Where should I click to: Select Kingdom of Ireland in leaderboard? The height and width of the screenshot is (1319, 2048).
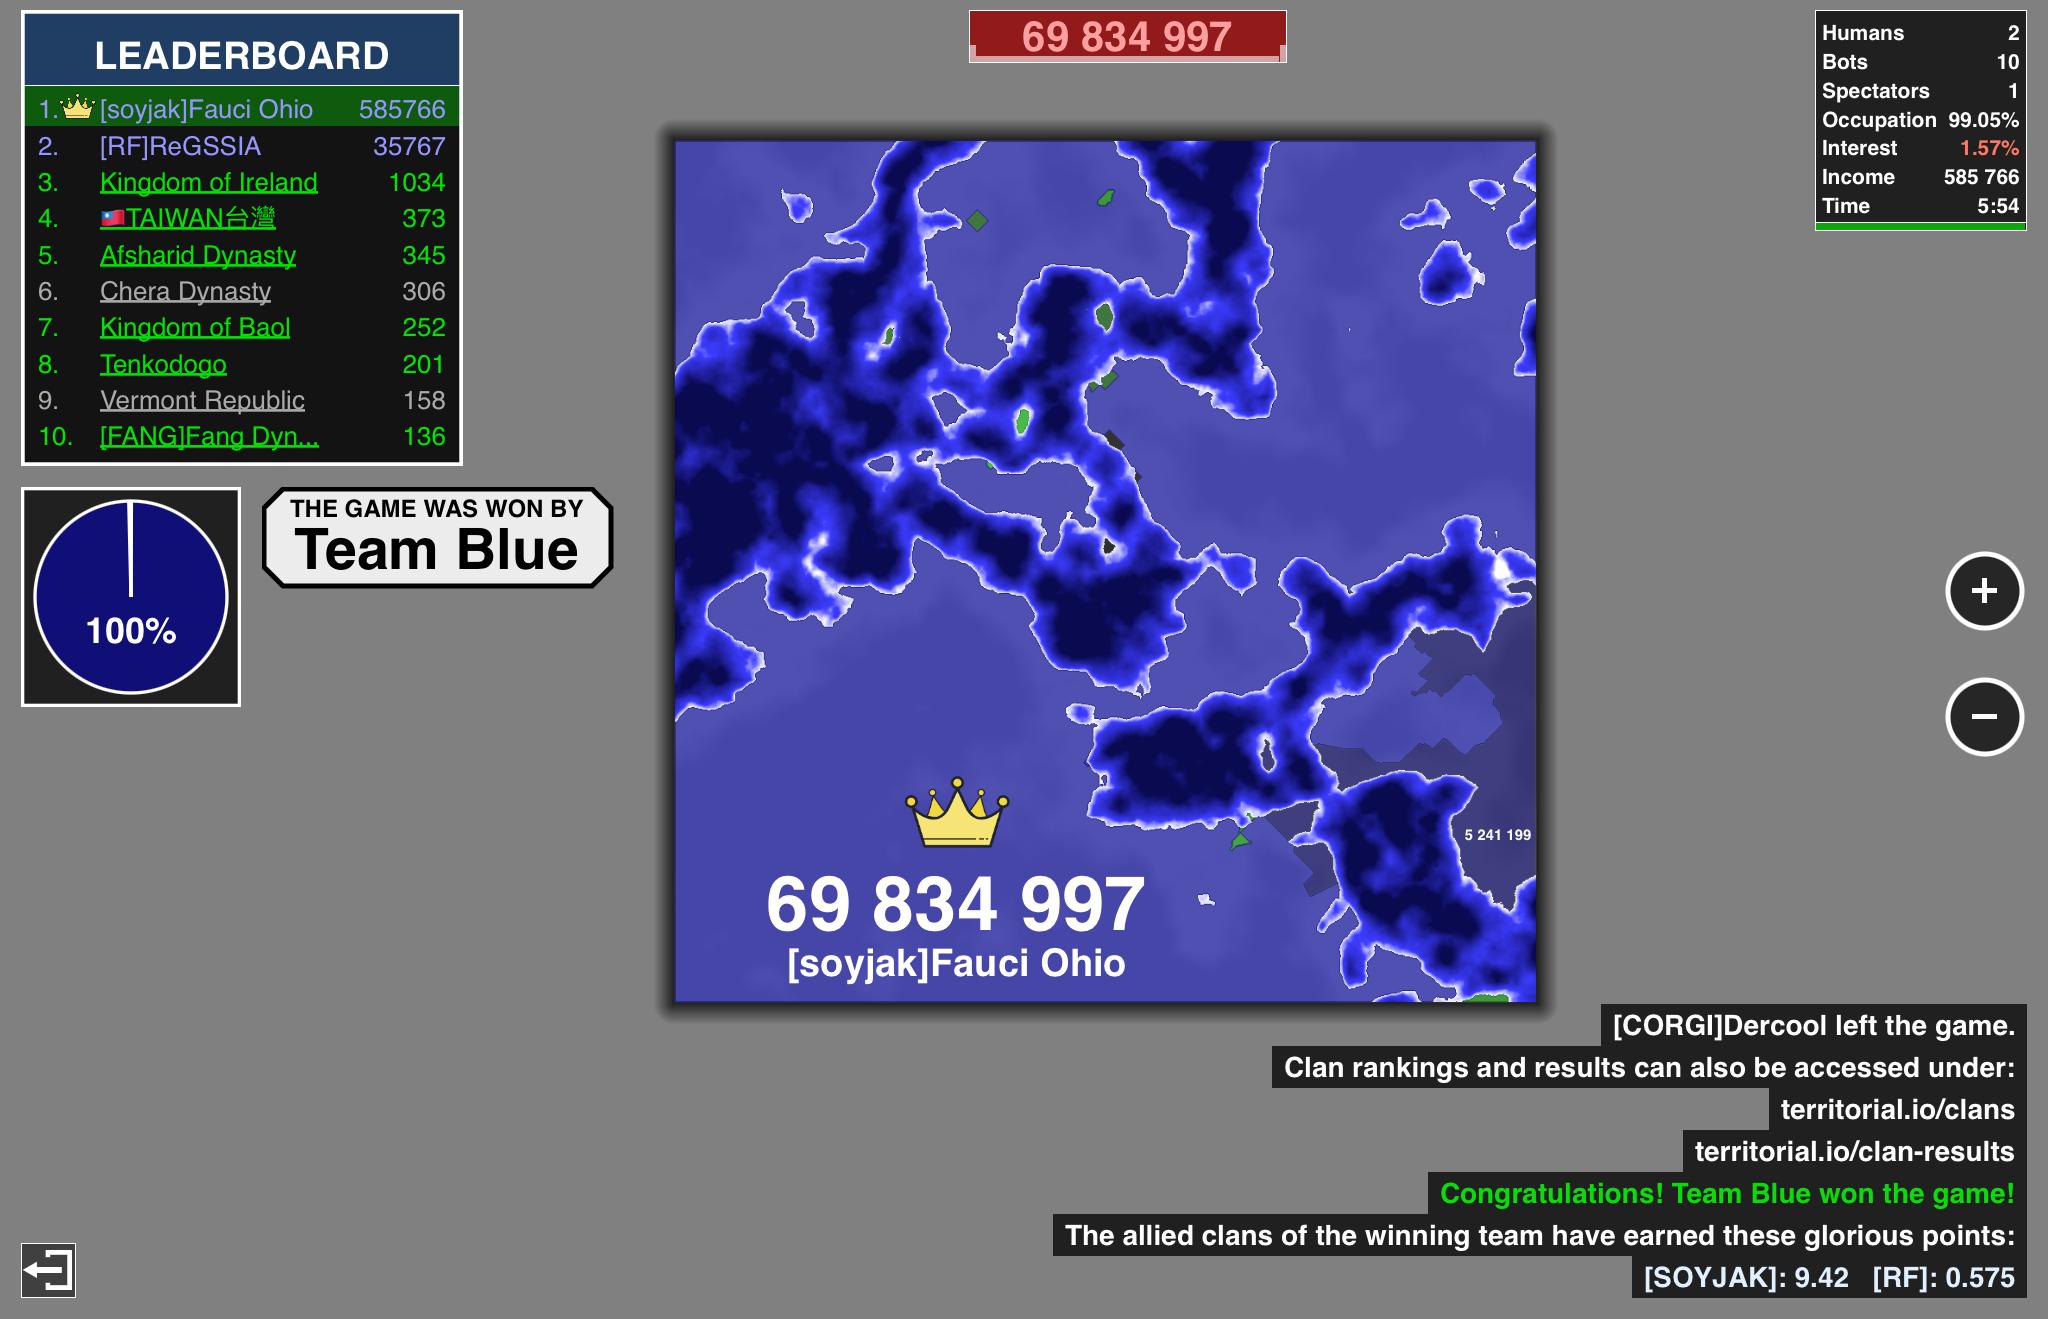click(208, 182)
